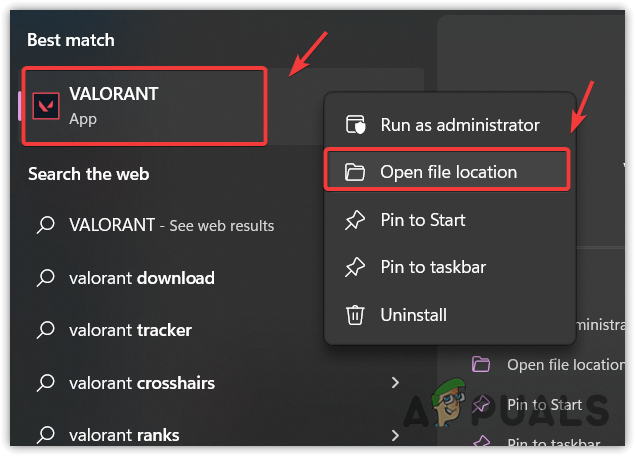Click search icon beside VALORANT See web results
Screen dimensions: 635x456
pos(46,225)
